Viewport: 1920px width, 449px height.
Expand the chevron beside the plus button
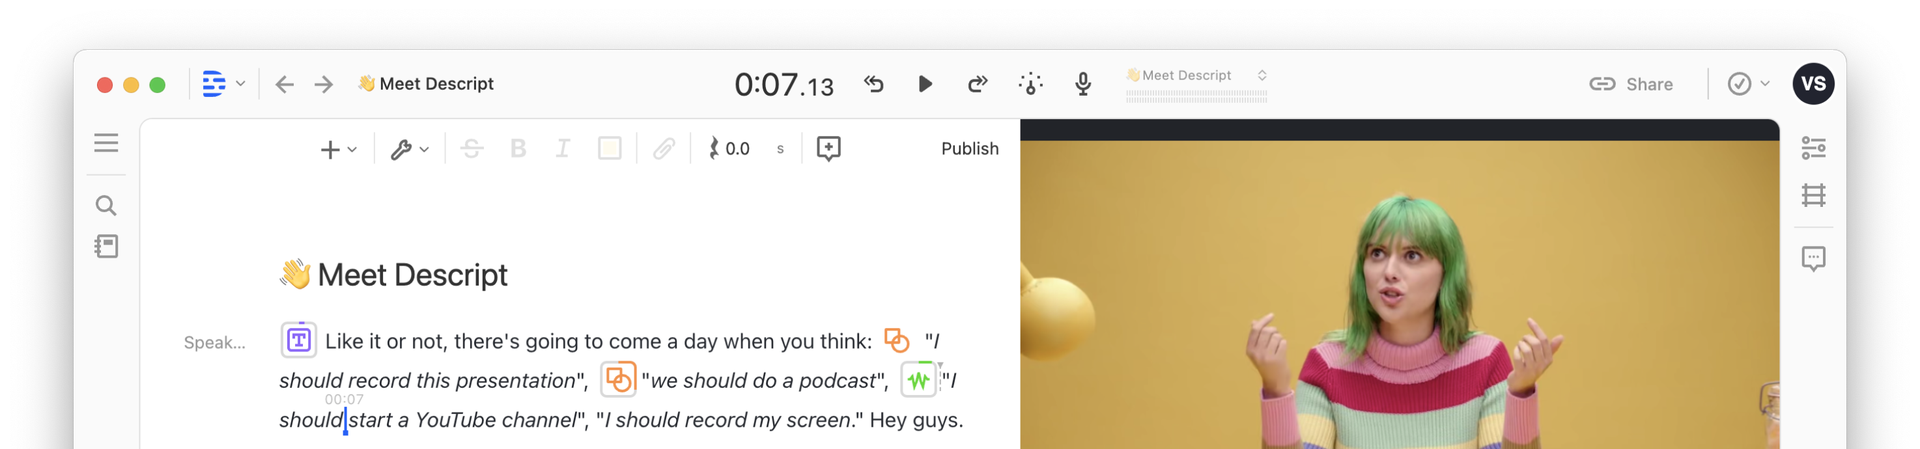point(352,150)
